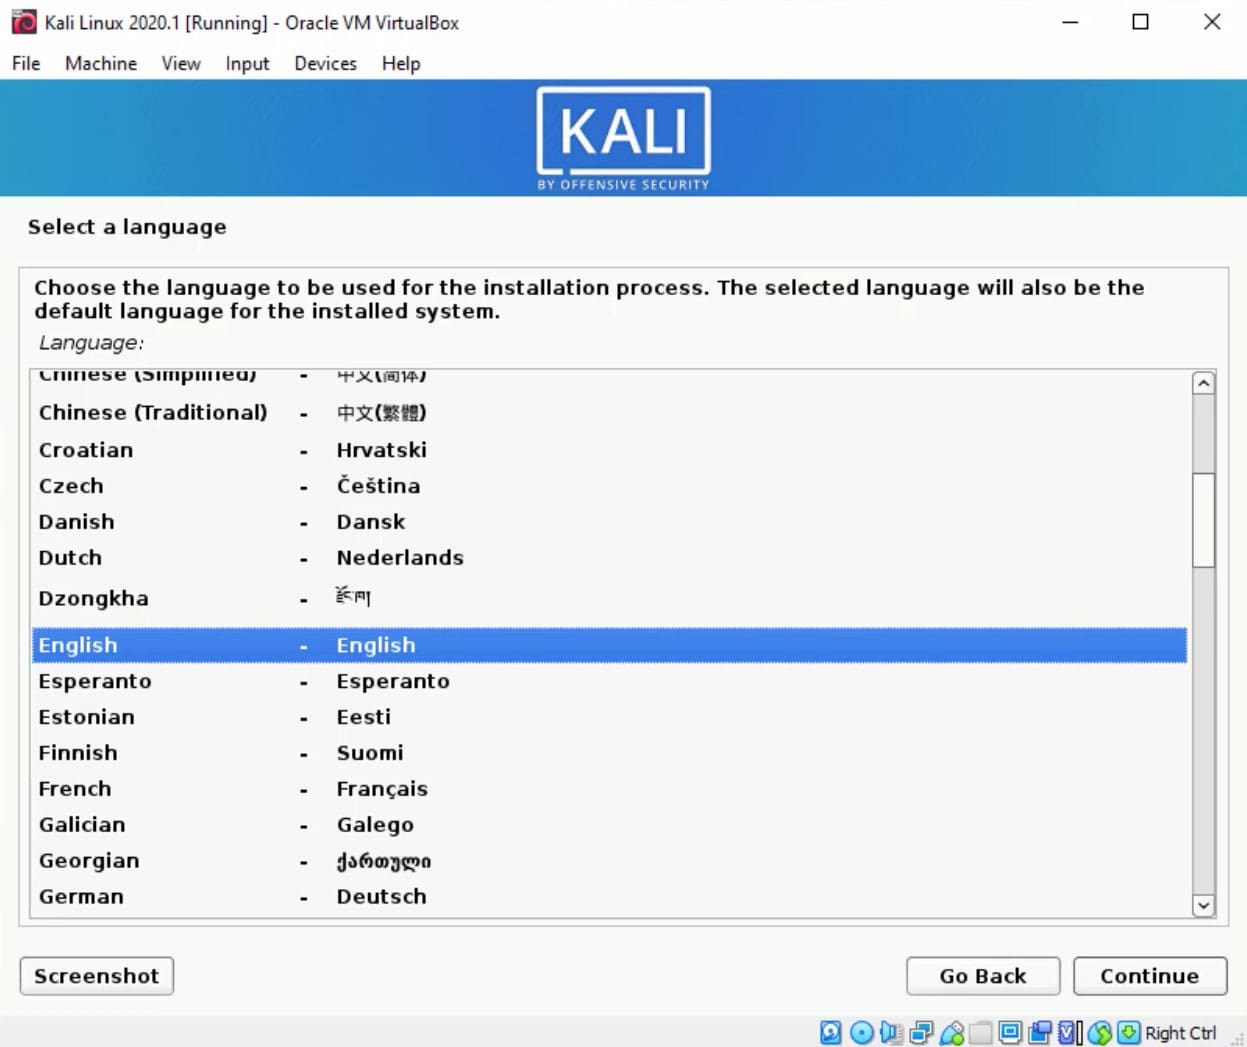Open the optical drive indicator in status bar
Image resolution: width=1247 pixels, height=1047 pixels.
point(861,1032)
